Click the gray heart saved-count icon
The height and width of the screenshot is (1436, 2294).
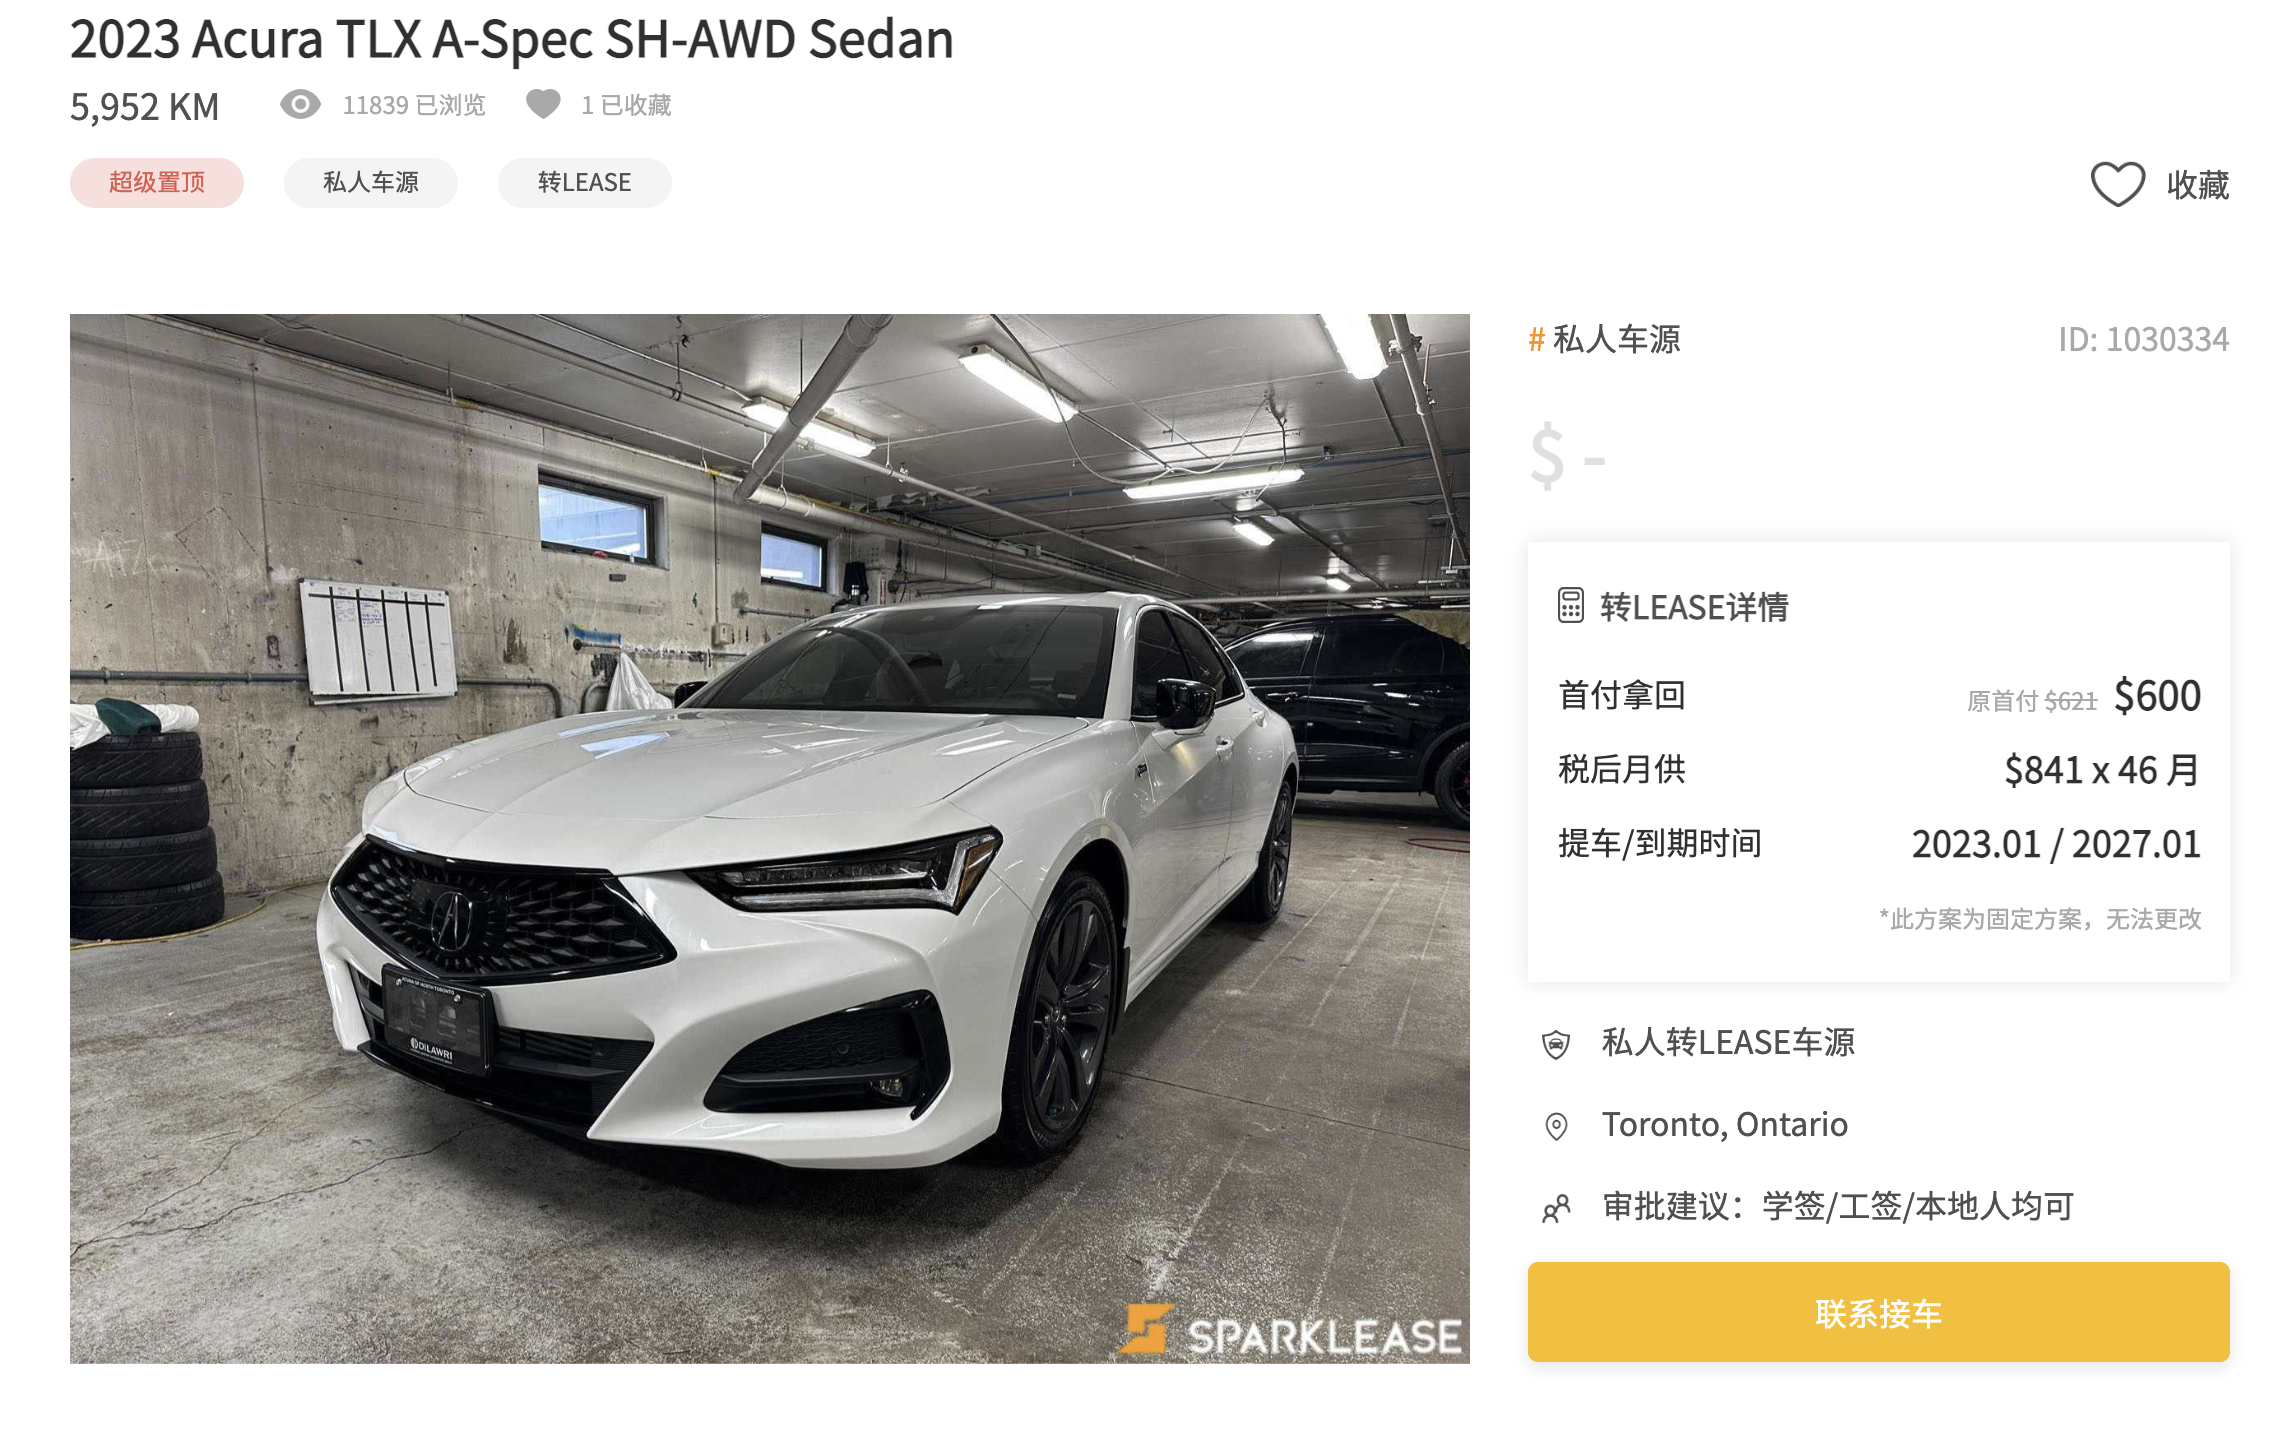pyautogui.click(x=543, y=104)
